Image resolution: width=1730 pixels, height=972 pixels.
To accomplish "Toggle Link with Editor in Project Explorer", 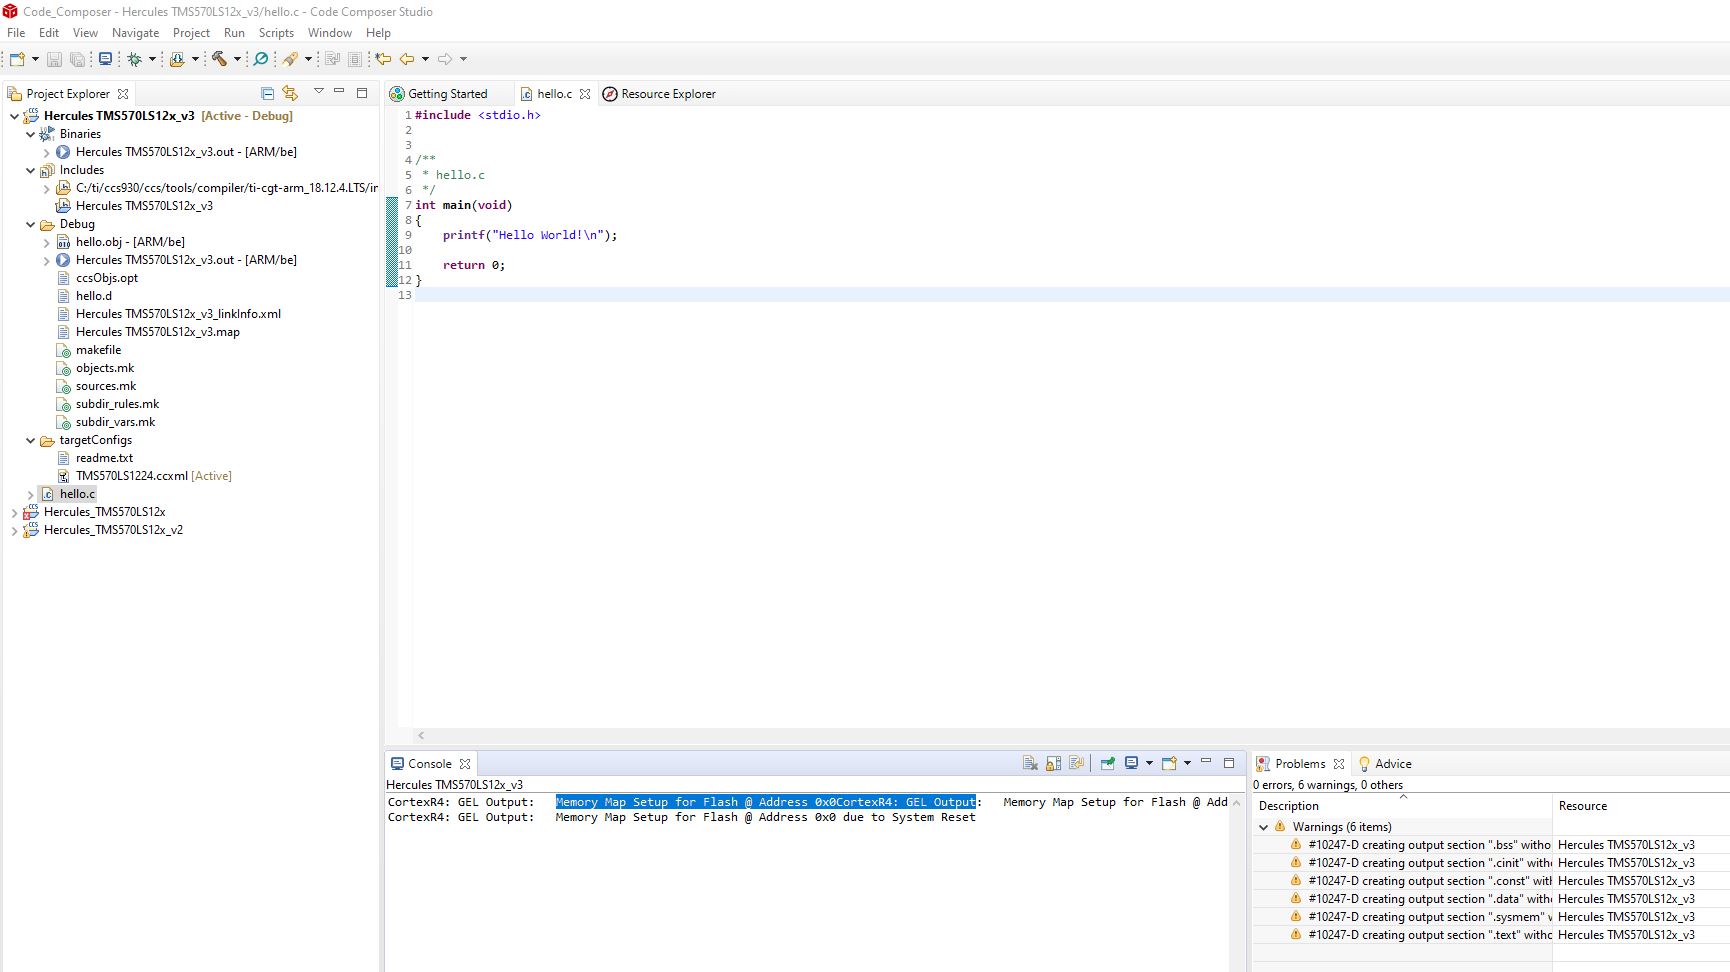I will coord(290,94).
